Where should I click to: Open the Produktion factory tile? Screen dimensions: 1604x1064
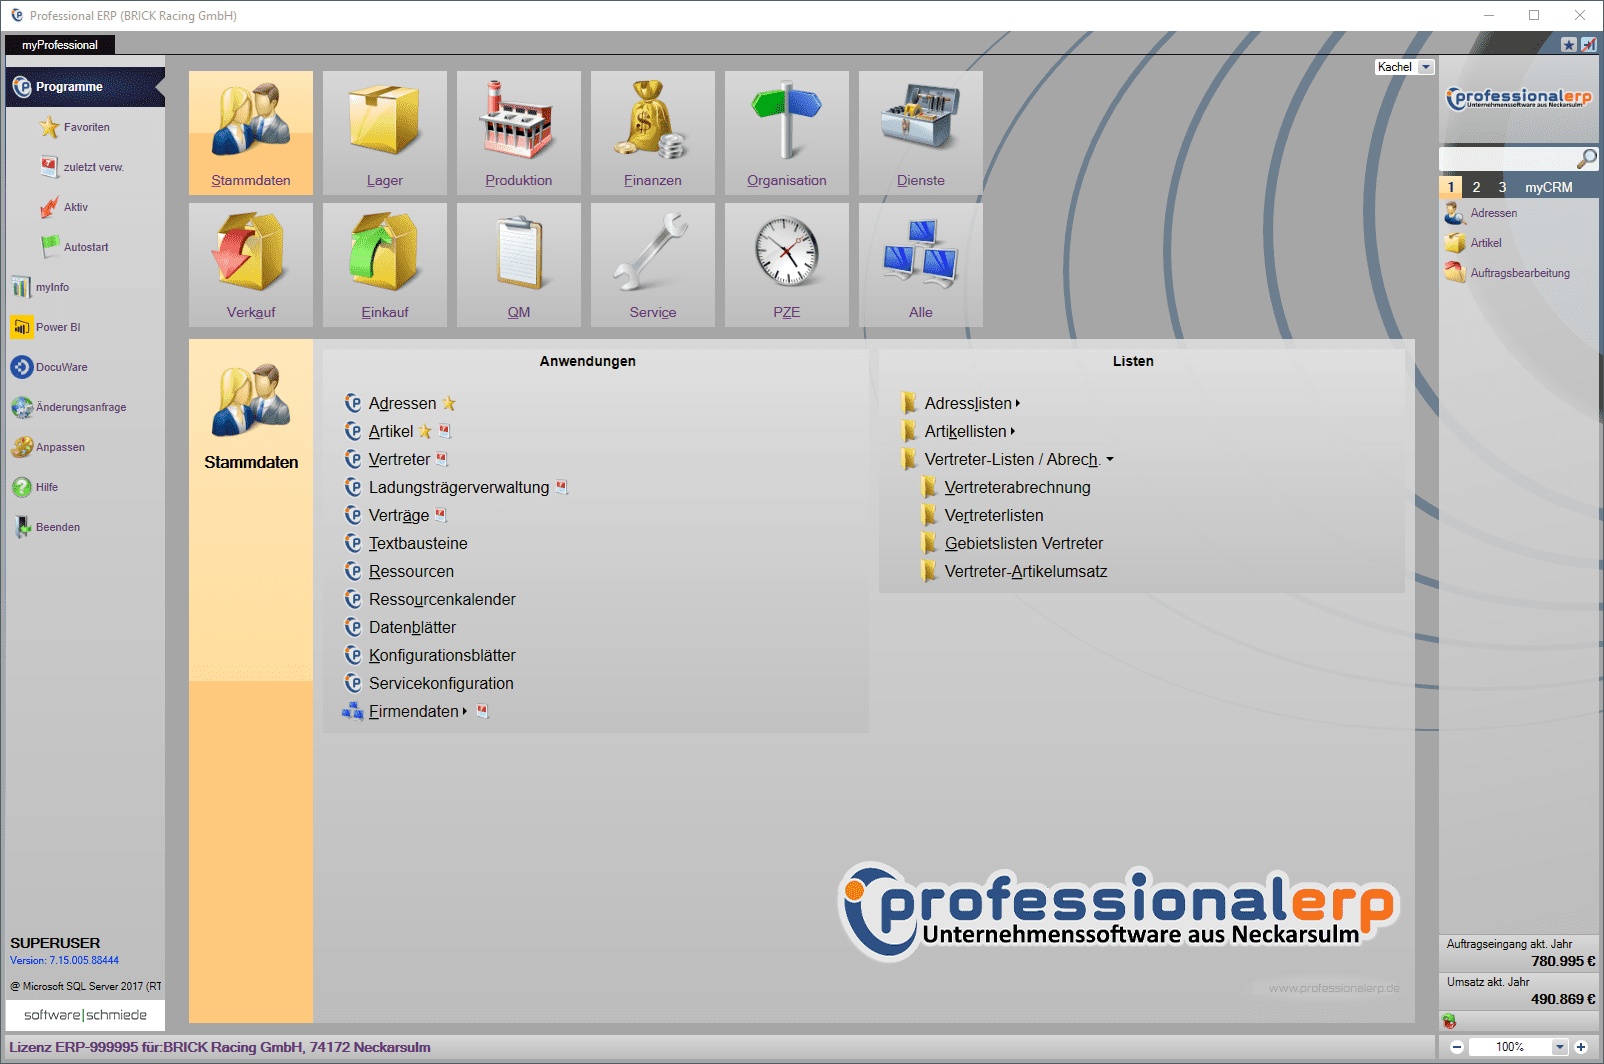pos(519,133)
